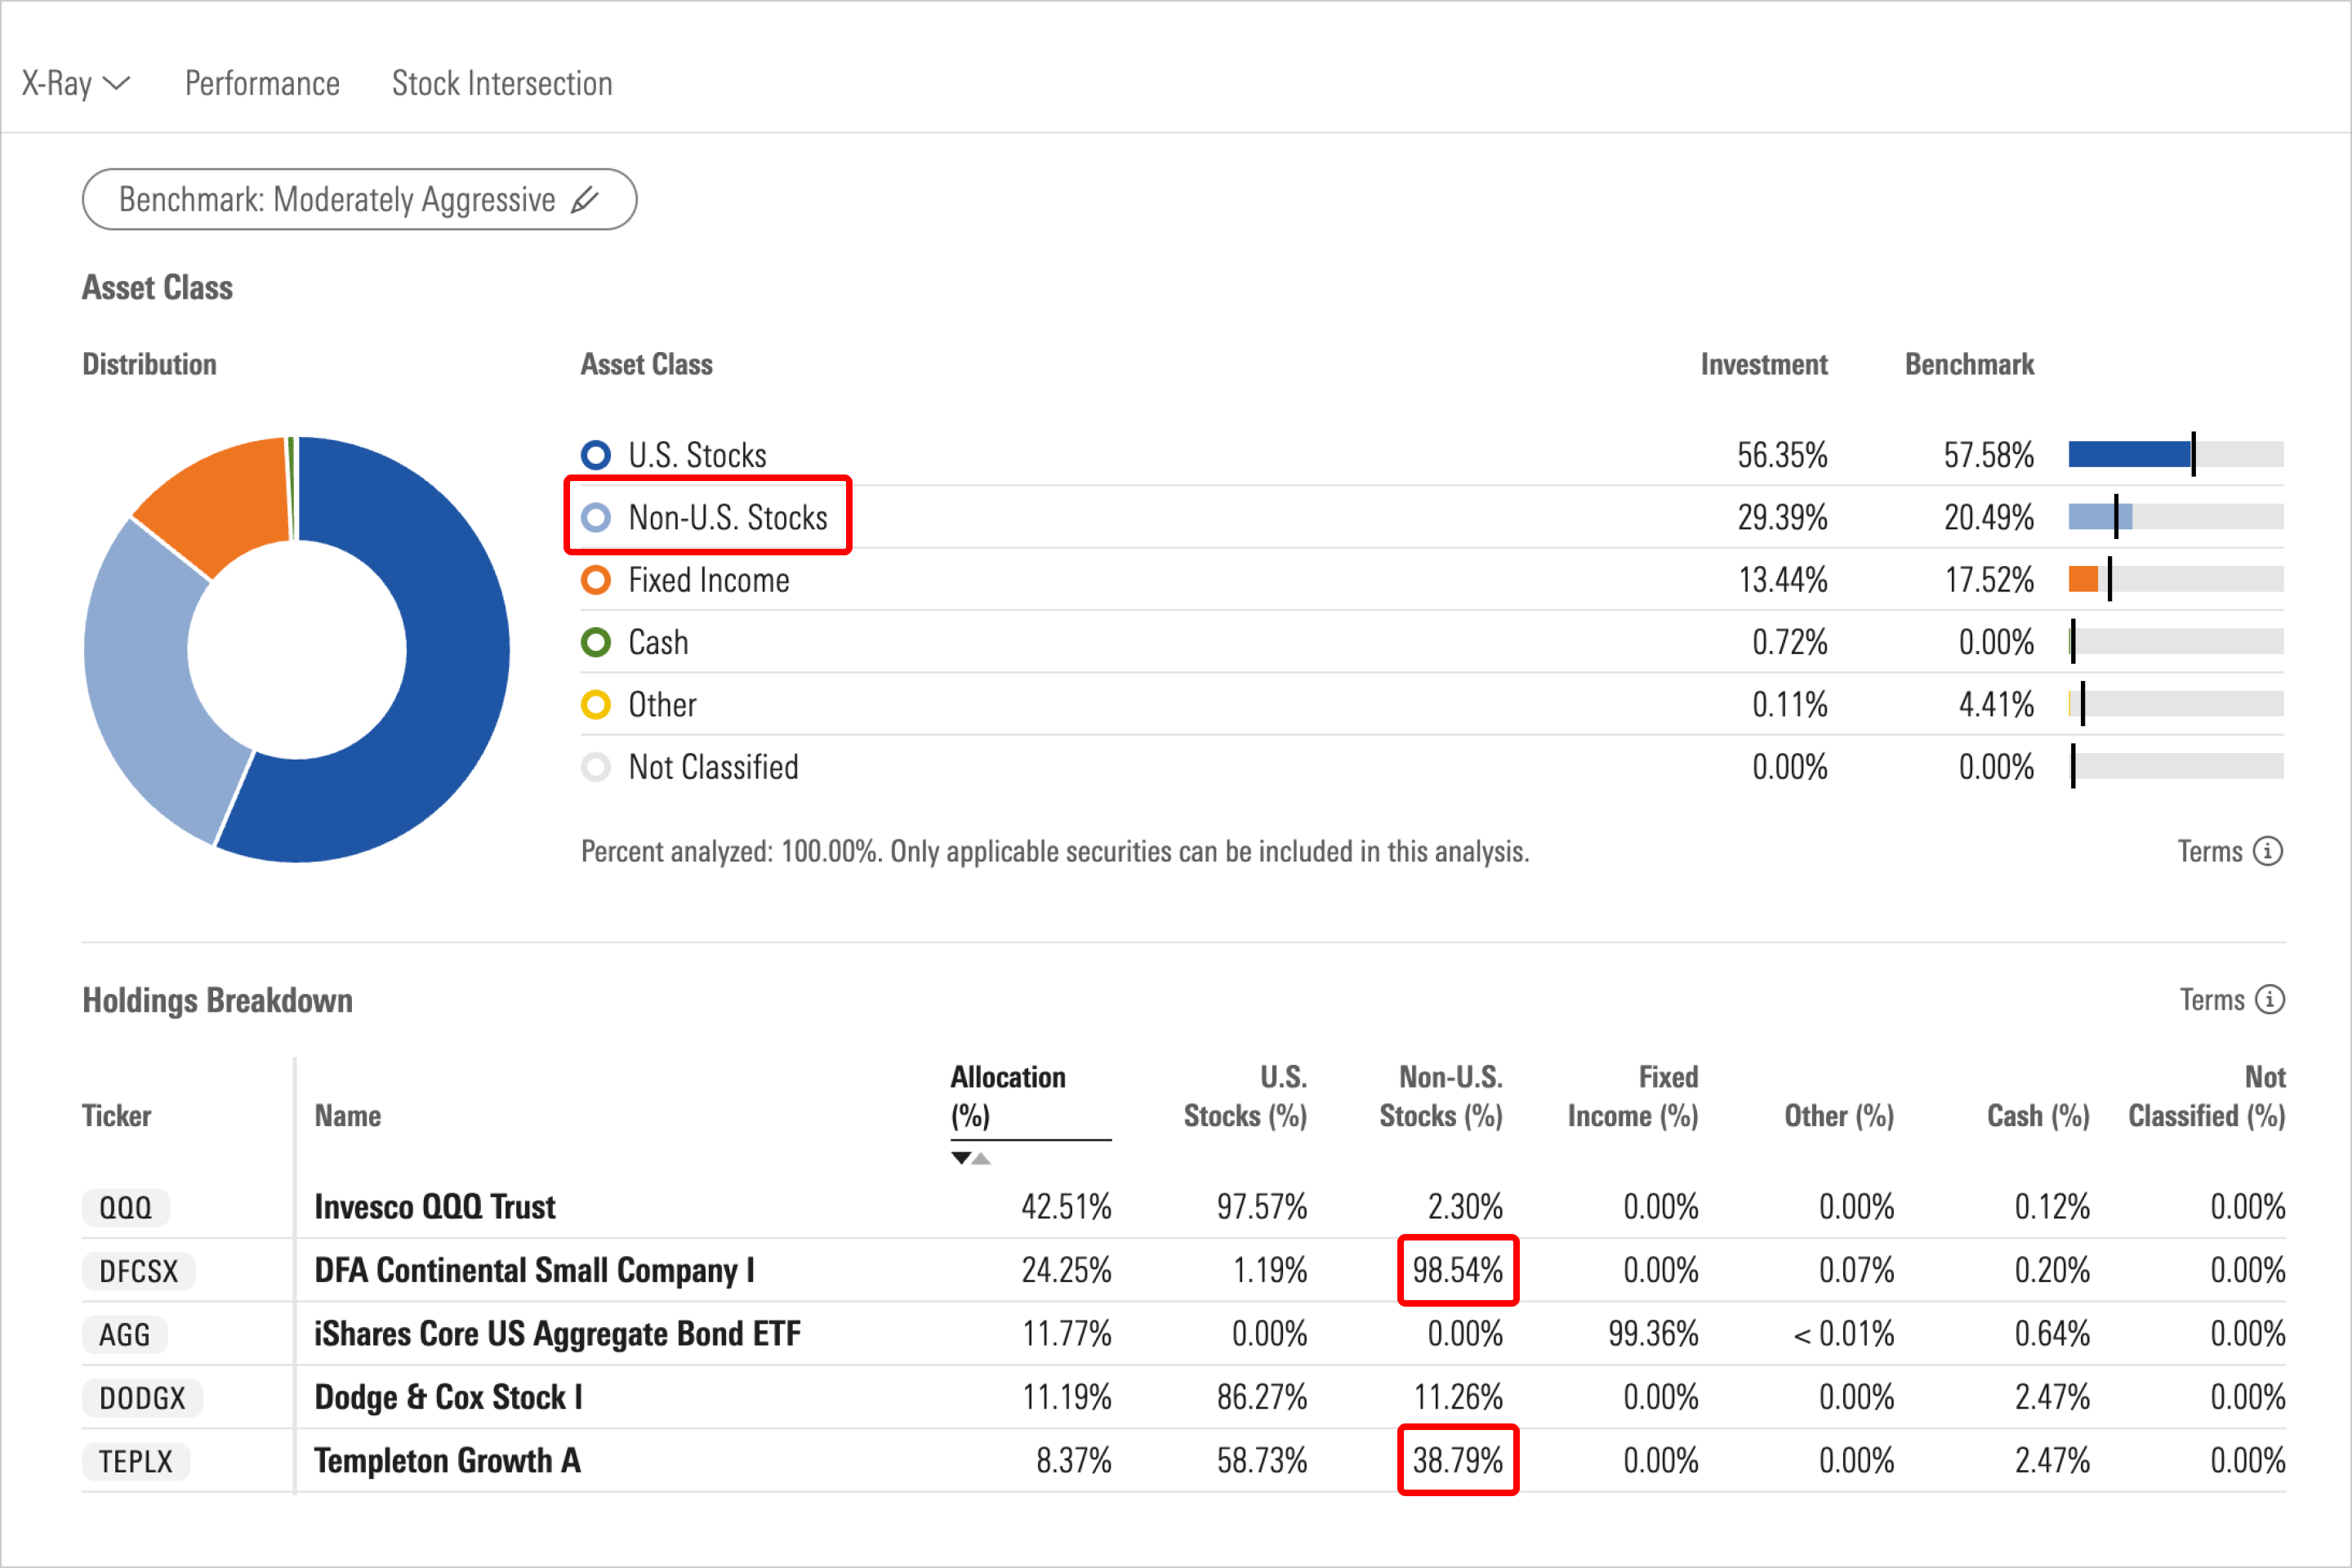
Task: Click the Terms info icon beside Holdings Breakdown
Action: [2270, 1000]
